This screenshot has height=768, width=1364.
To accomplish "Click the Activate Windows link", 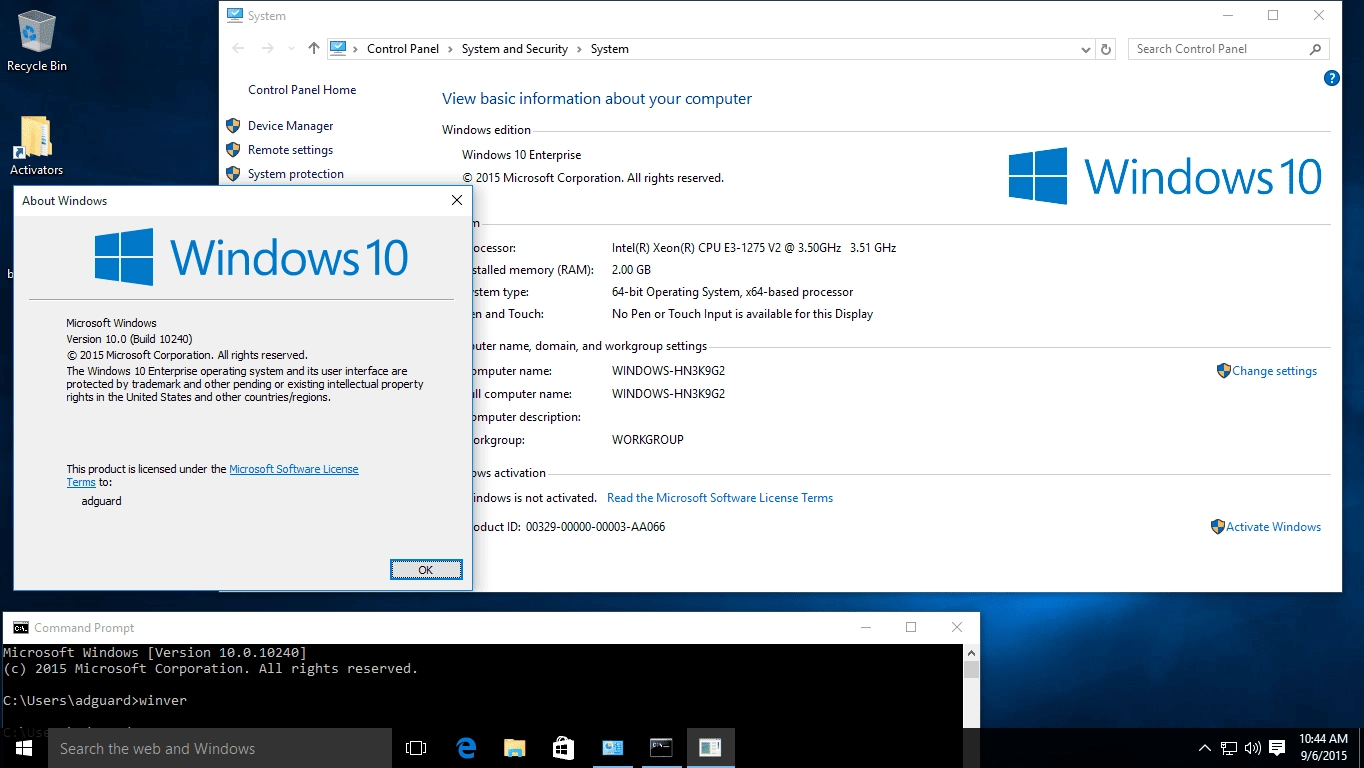I will (x=1273, y=527).
